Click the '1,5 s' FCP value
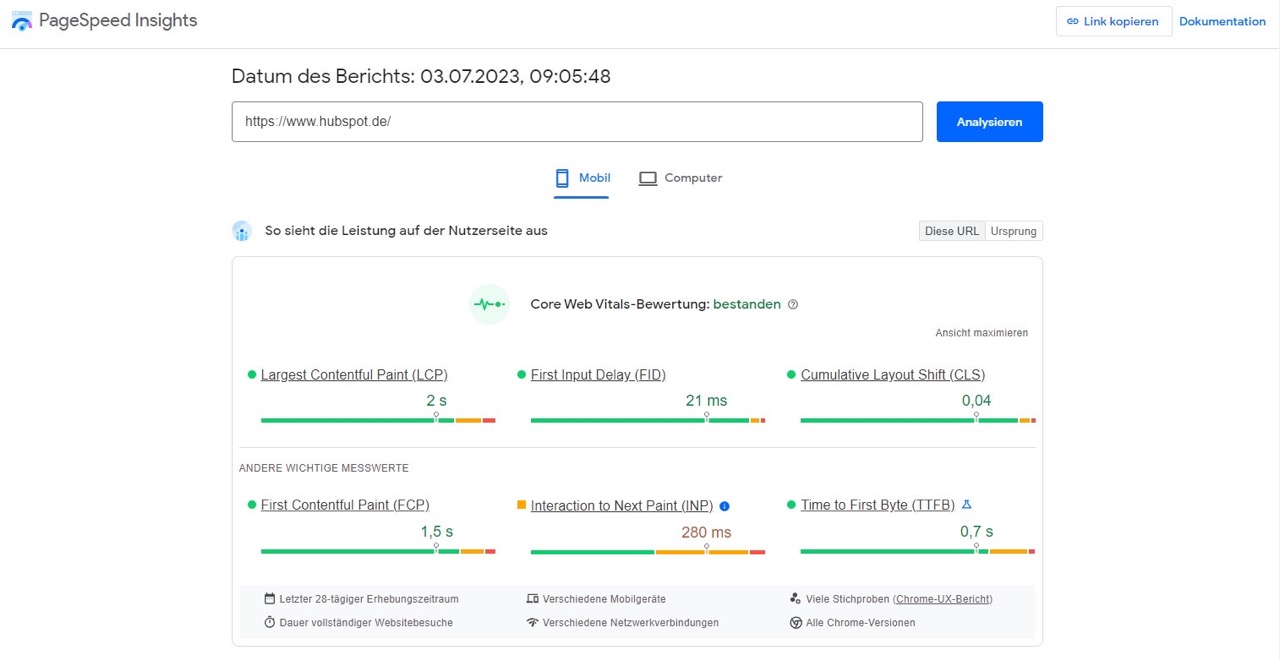 [x=437, y=532]
